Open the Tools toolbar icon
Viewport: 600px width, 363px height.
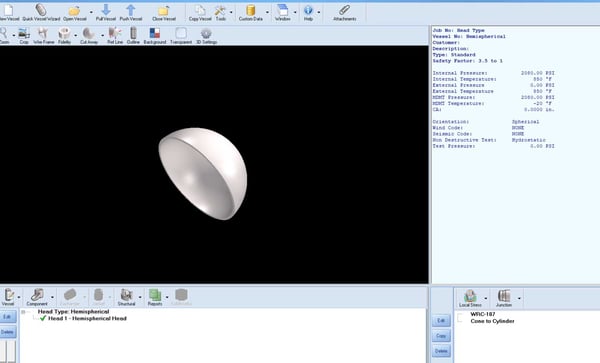[220, 12]
